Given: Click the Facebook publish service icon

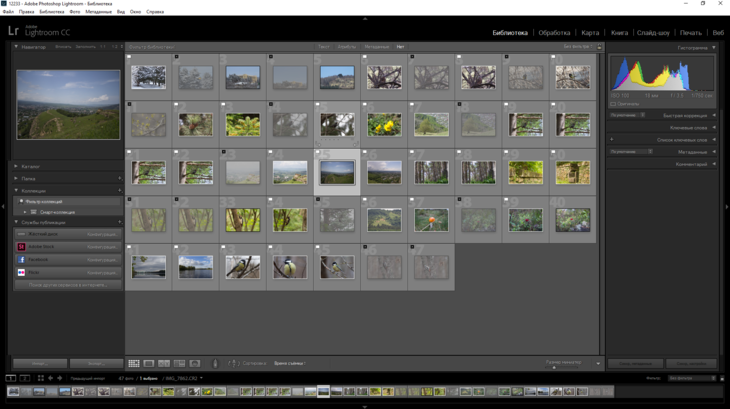Looking at the screenshot, I should pyautogui.click(x=21, y=259).
